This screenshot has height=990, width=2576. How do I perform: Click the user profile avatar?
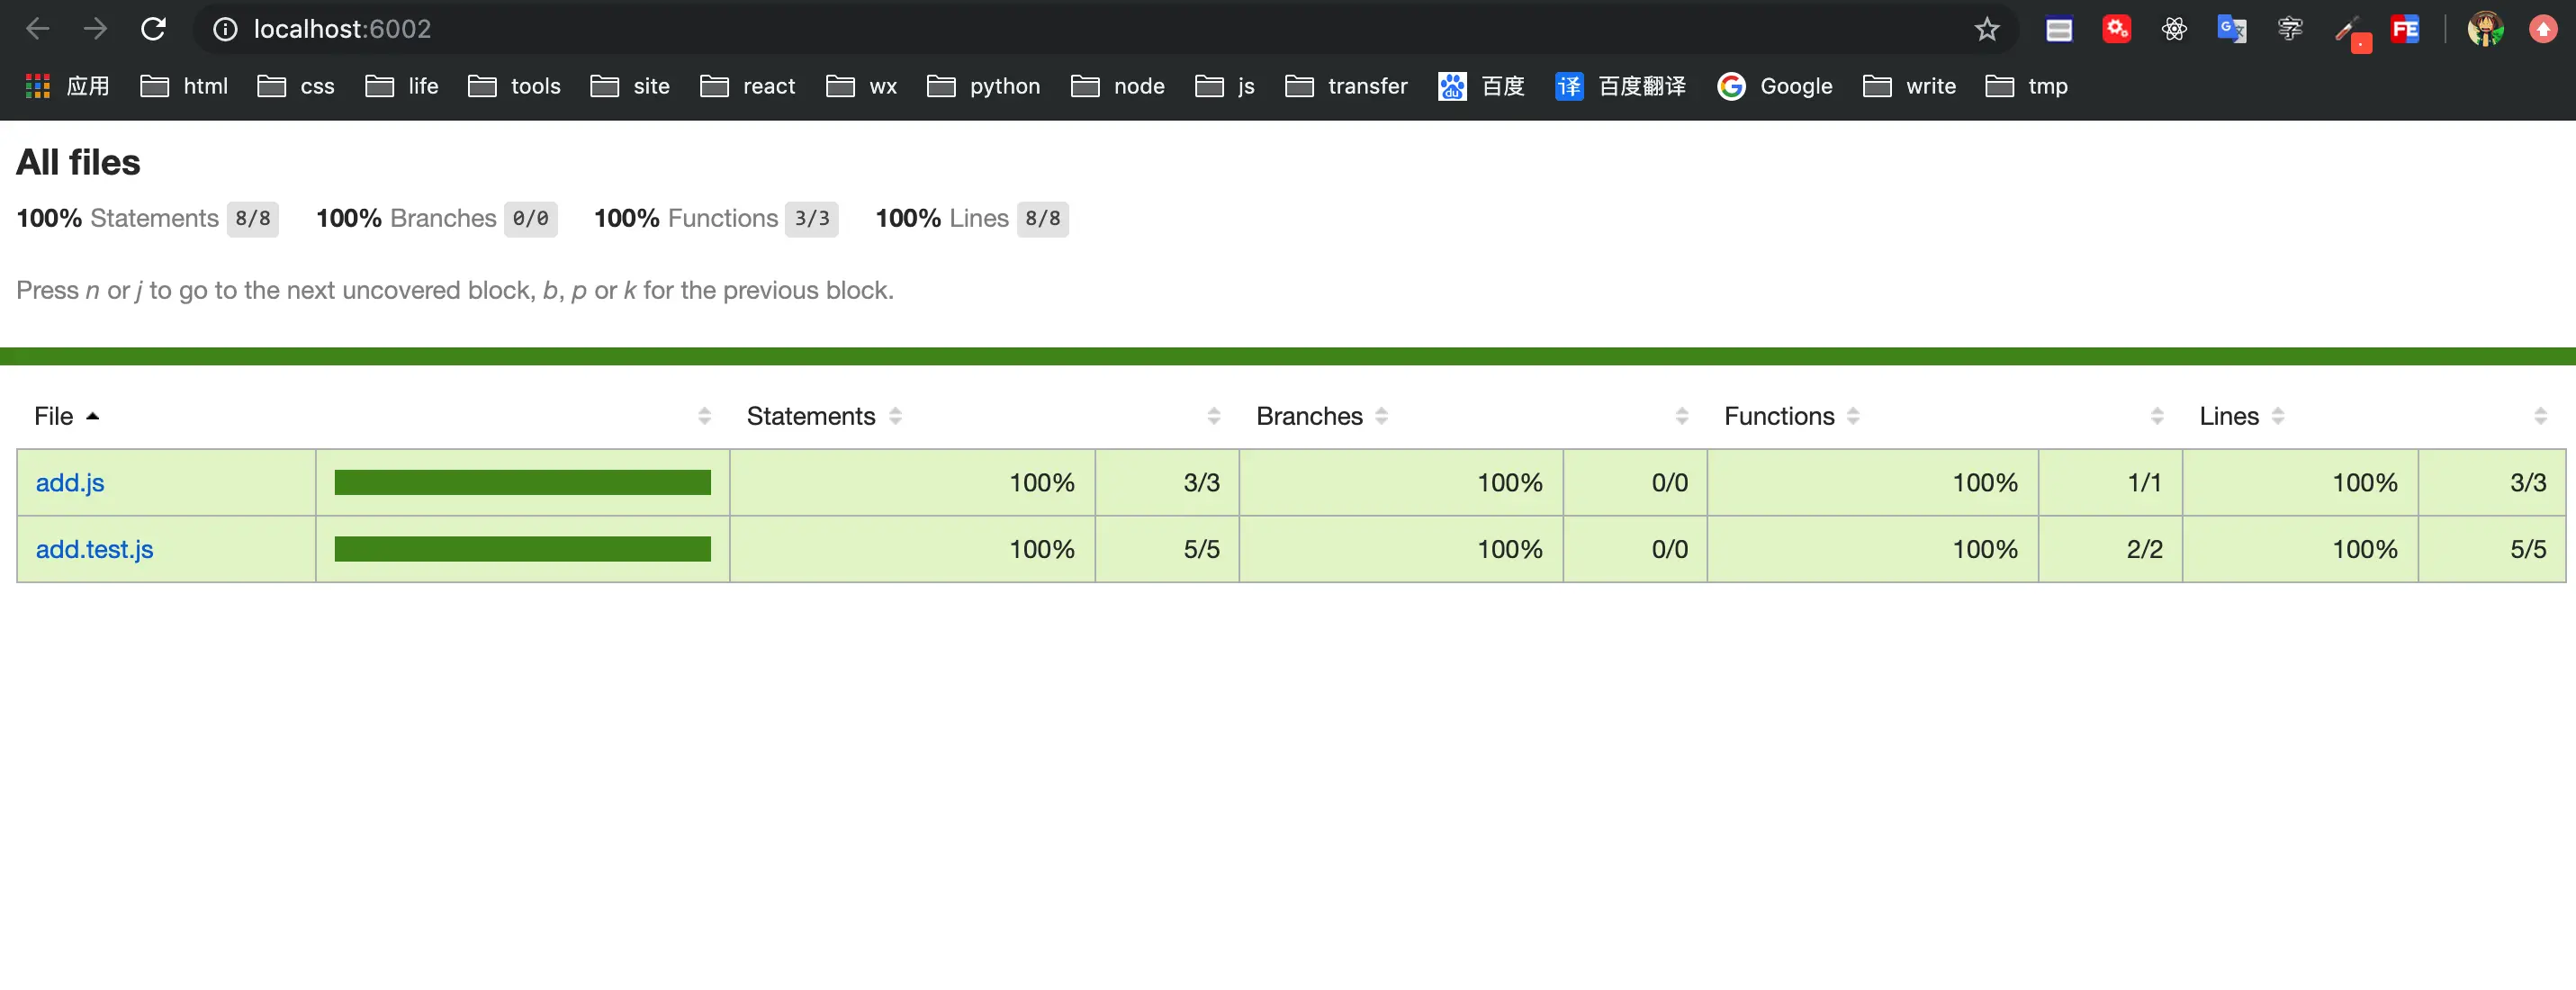(2485, 29)
